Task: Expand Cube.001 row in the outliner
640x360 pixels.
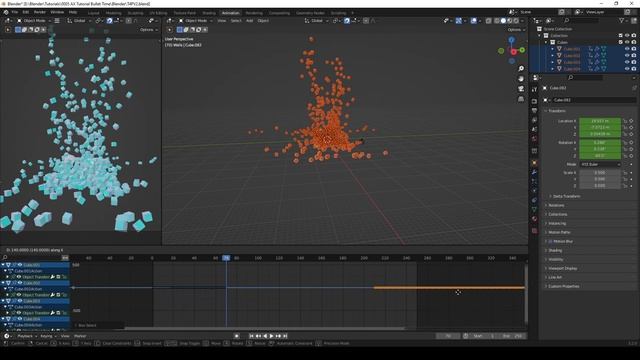Action: tap(553, 49)
